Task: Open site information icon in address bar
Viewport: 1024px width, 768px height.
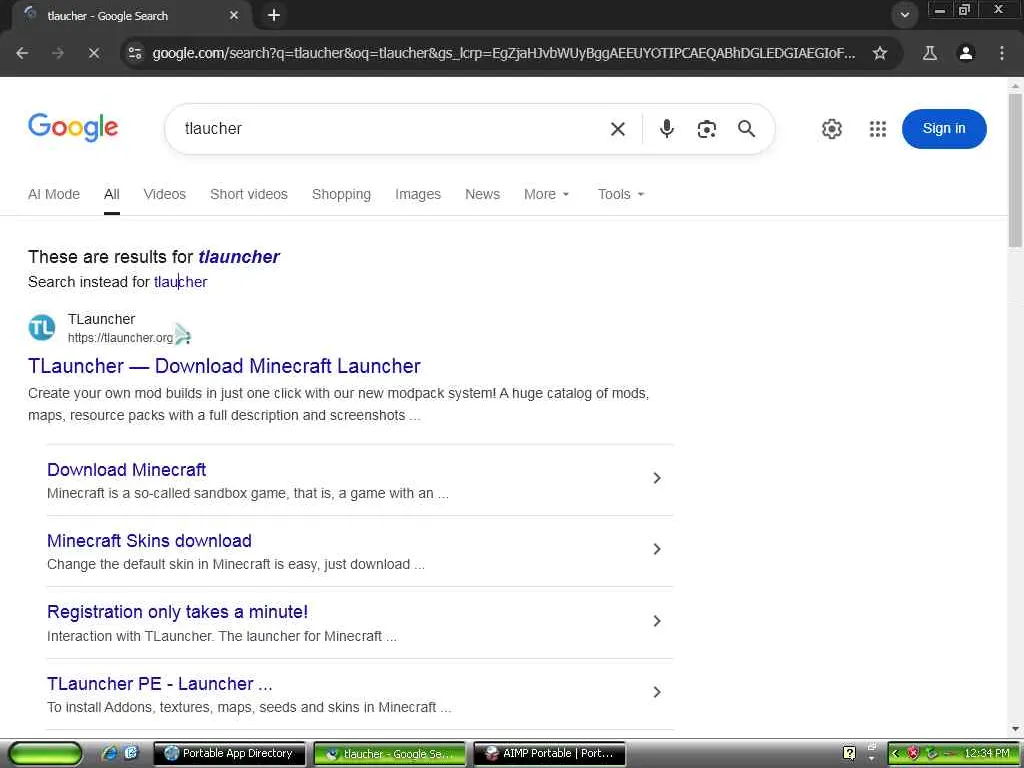Action: (x=135, y=53)
